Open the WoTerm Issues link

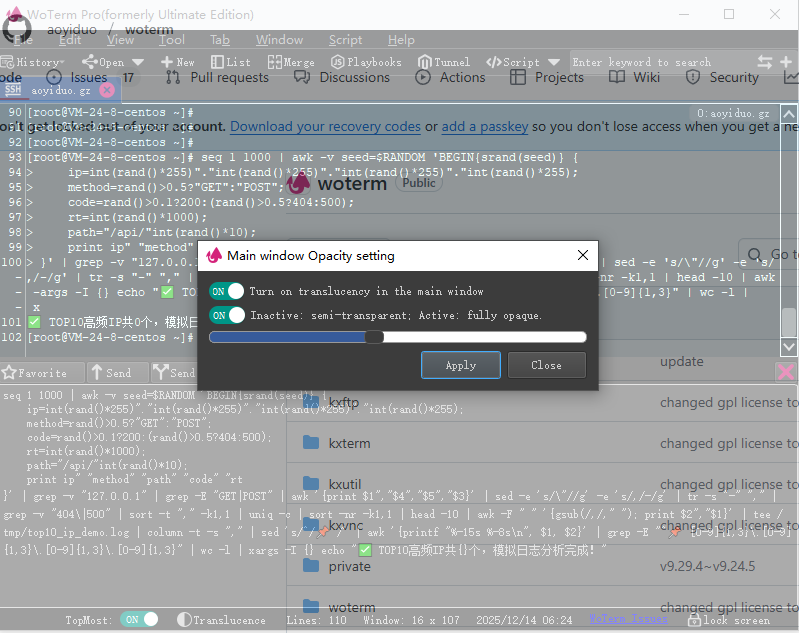point(628,619)
